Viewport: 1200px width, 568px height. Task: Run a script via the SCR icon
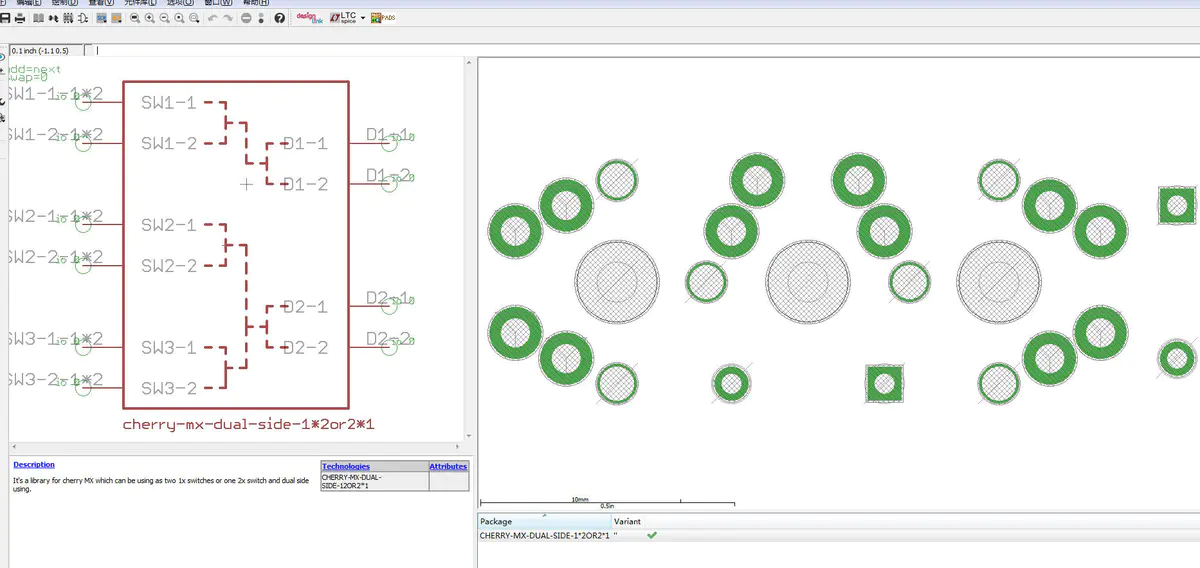(x=102, y=18)
